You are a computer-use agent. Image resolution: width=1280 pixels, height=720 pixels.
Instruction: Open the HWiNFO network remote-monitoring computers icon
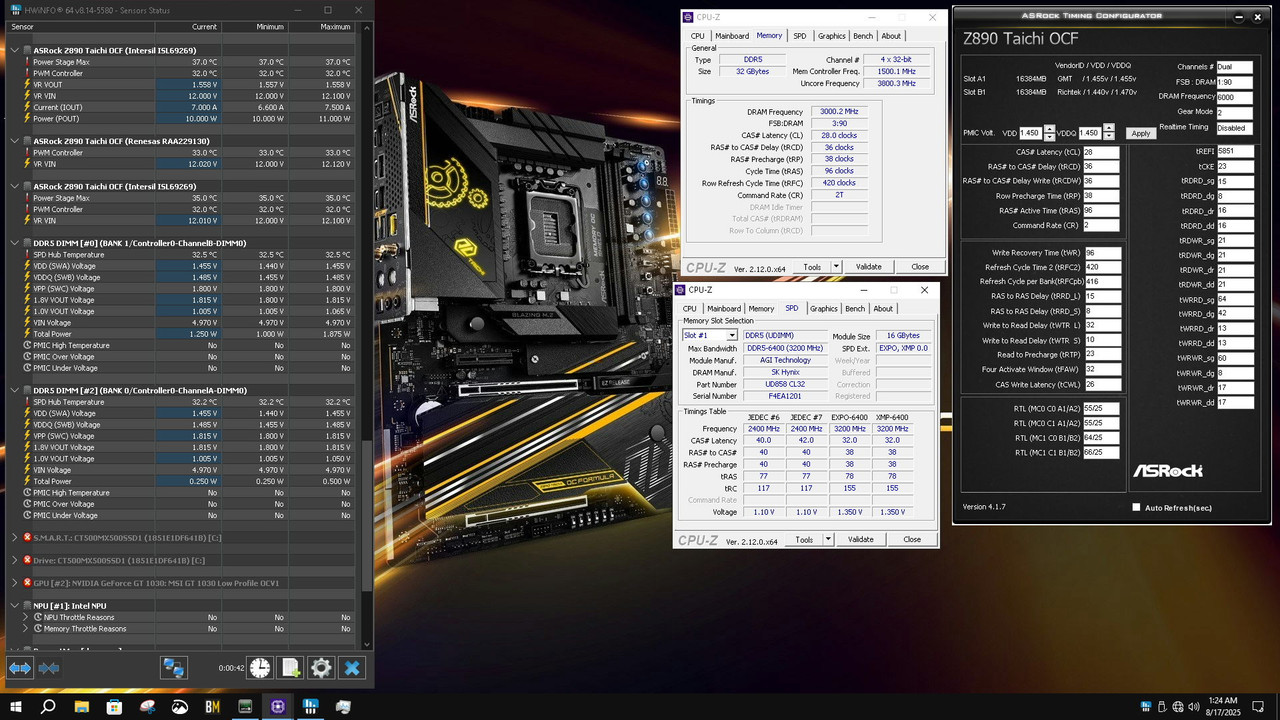coord(174,668)
